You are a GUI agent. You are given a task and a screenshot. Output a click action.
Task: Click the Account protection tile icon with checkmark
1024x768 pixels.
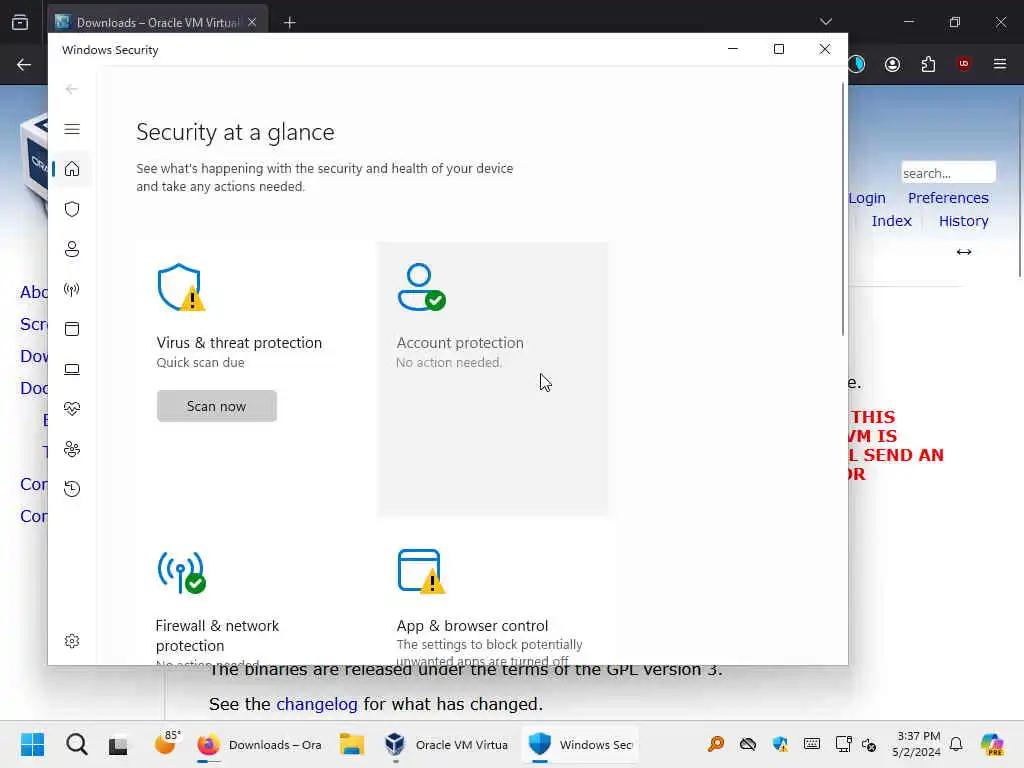421,287
